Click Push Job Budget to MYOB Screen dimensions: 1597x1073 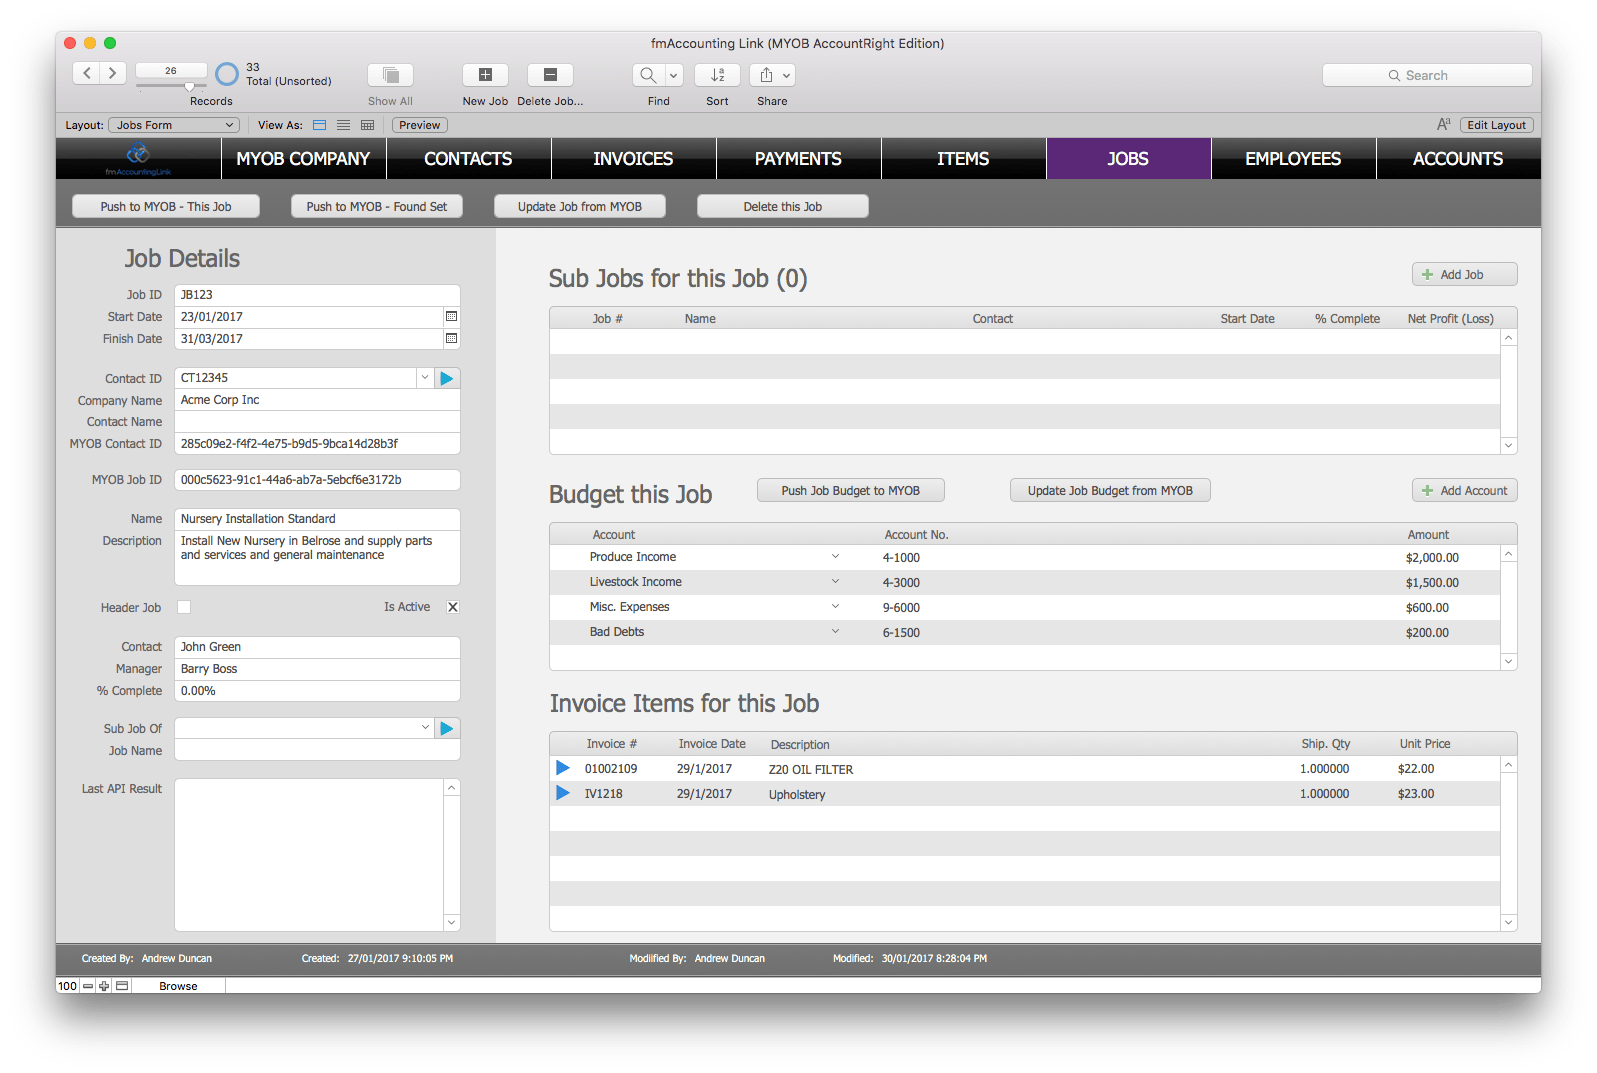[851, 490]
